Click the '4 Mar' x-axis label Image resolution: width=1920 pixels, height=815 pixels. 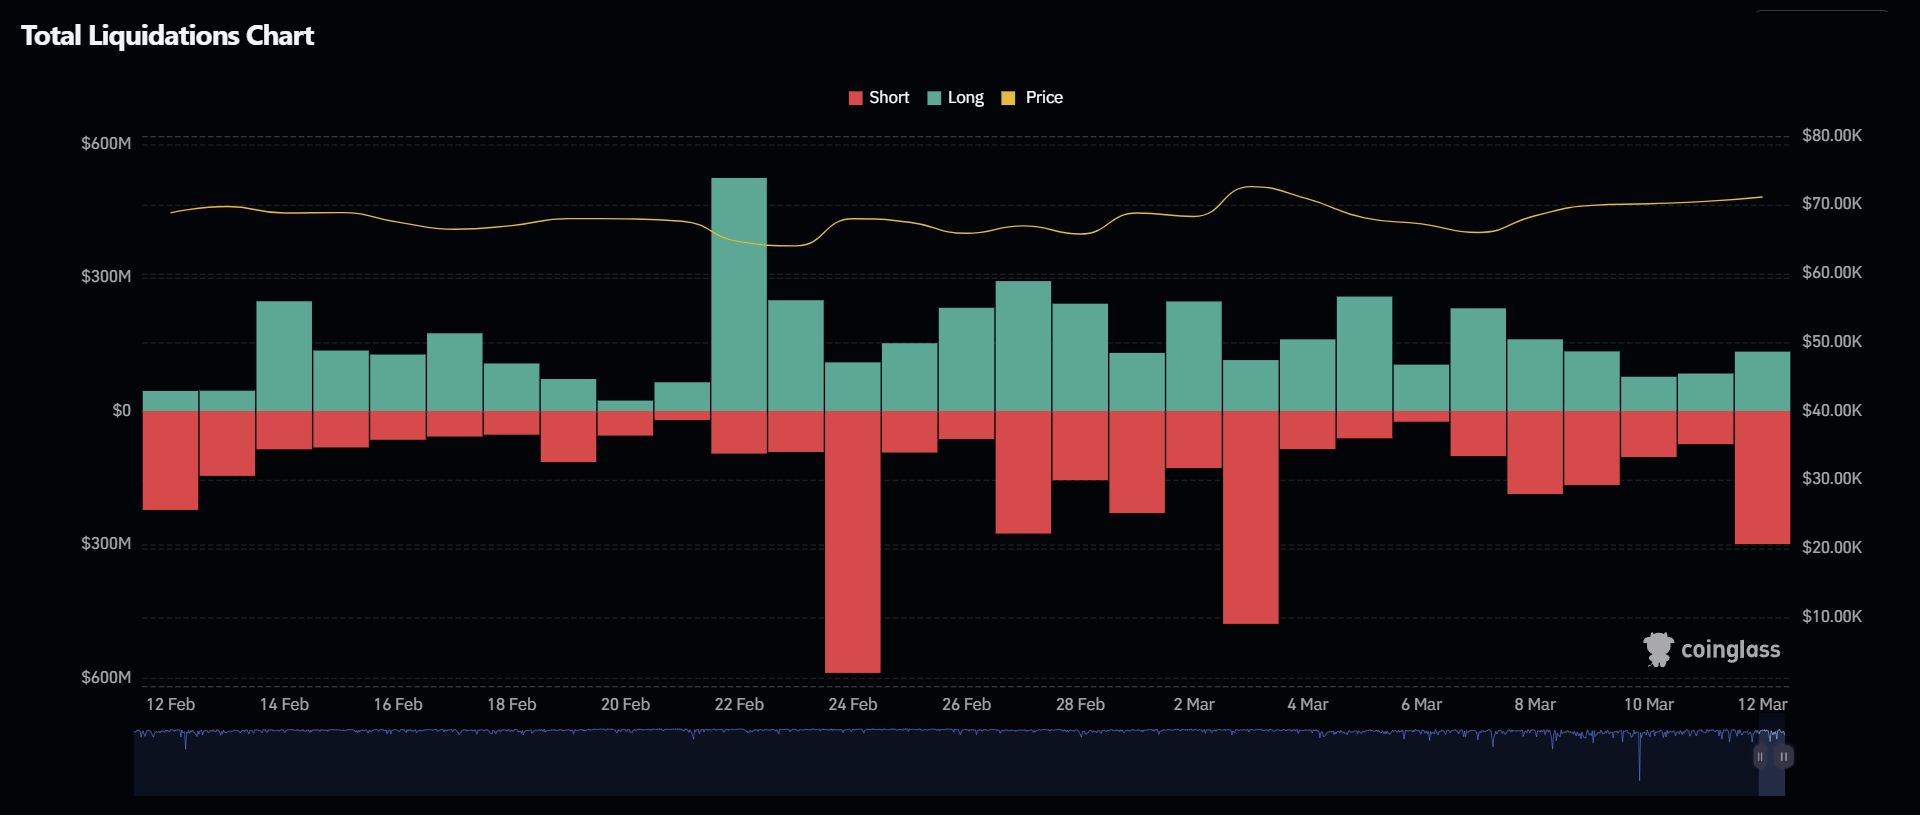(x=1307, y=704)
